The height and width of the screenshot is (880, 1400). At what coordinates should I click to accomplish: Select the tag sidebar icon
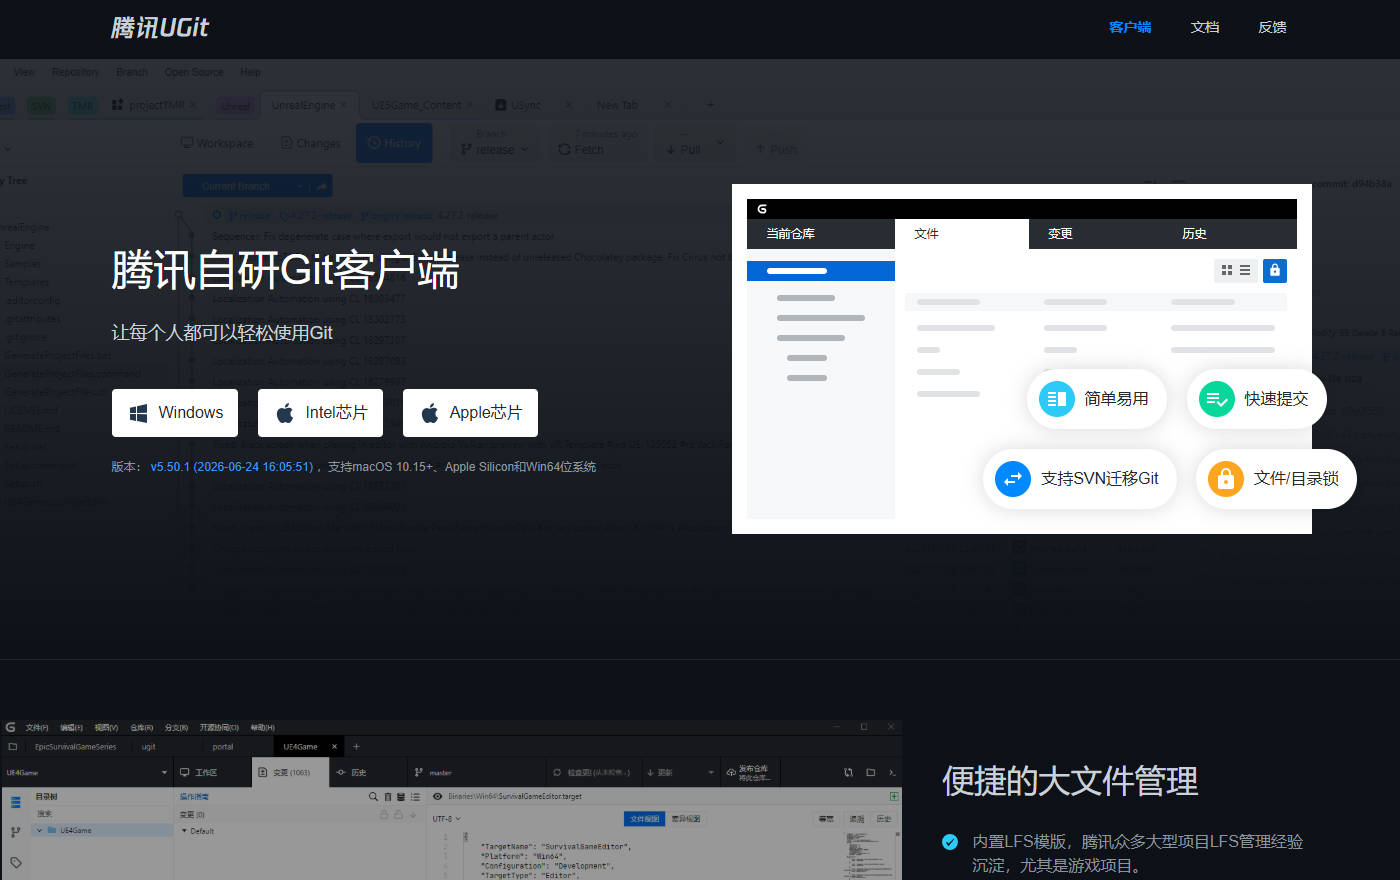(x=15, y=862)
